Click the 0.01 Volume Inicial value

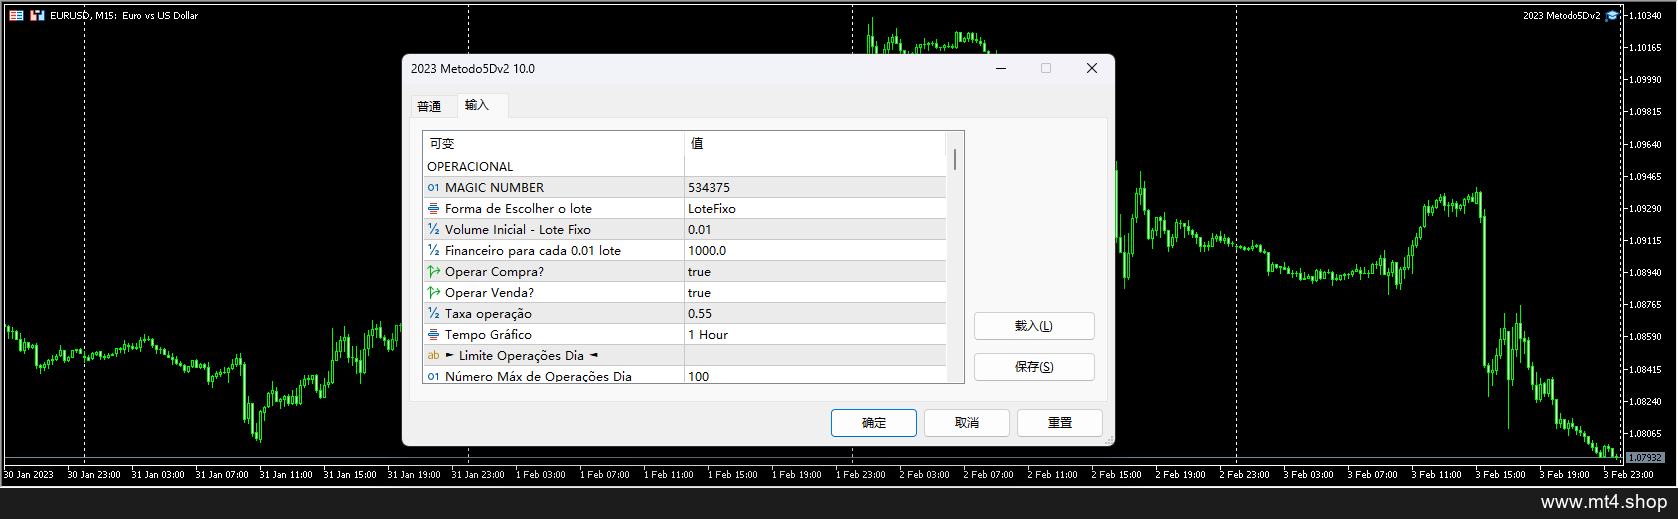(815, 229)
